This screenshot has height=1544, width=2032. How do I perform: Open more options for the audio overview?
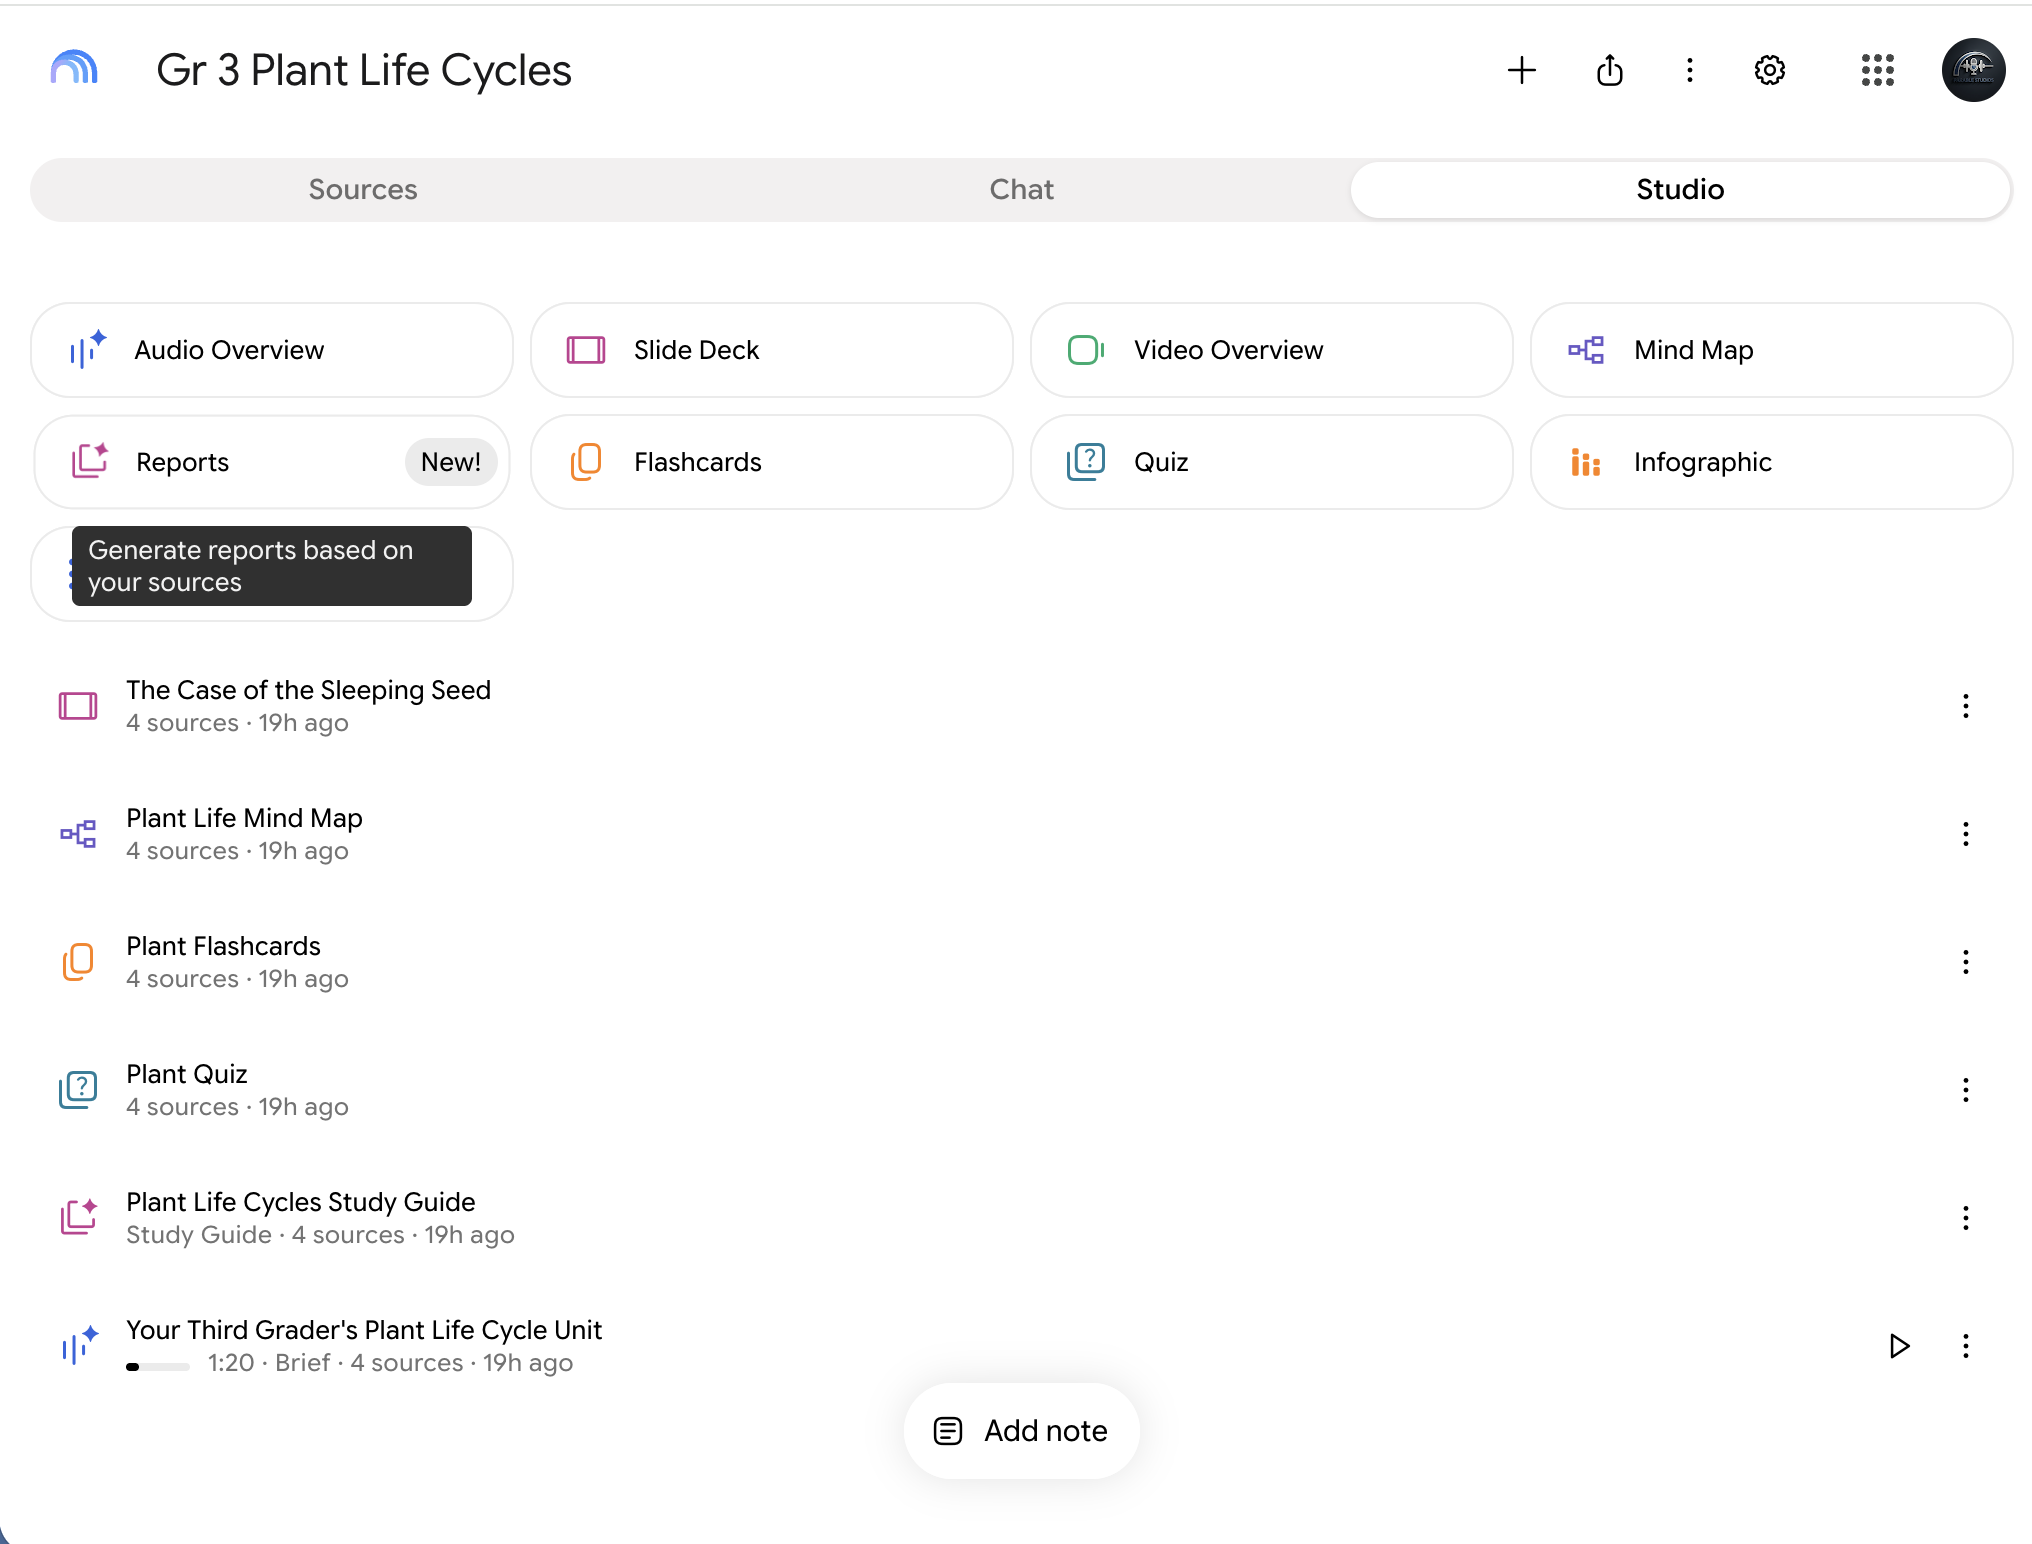point(1966,1346)
